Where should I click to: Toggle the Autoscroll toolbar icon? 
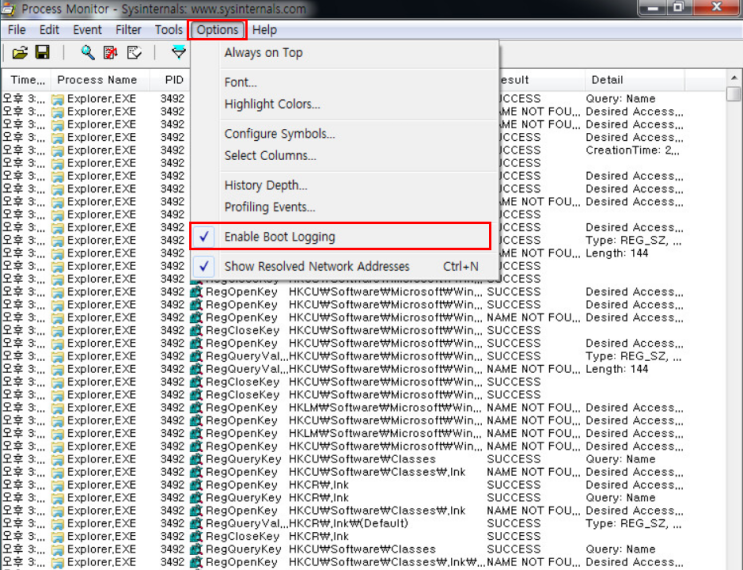pyautogui.click(x=110, y=52)
